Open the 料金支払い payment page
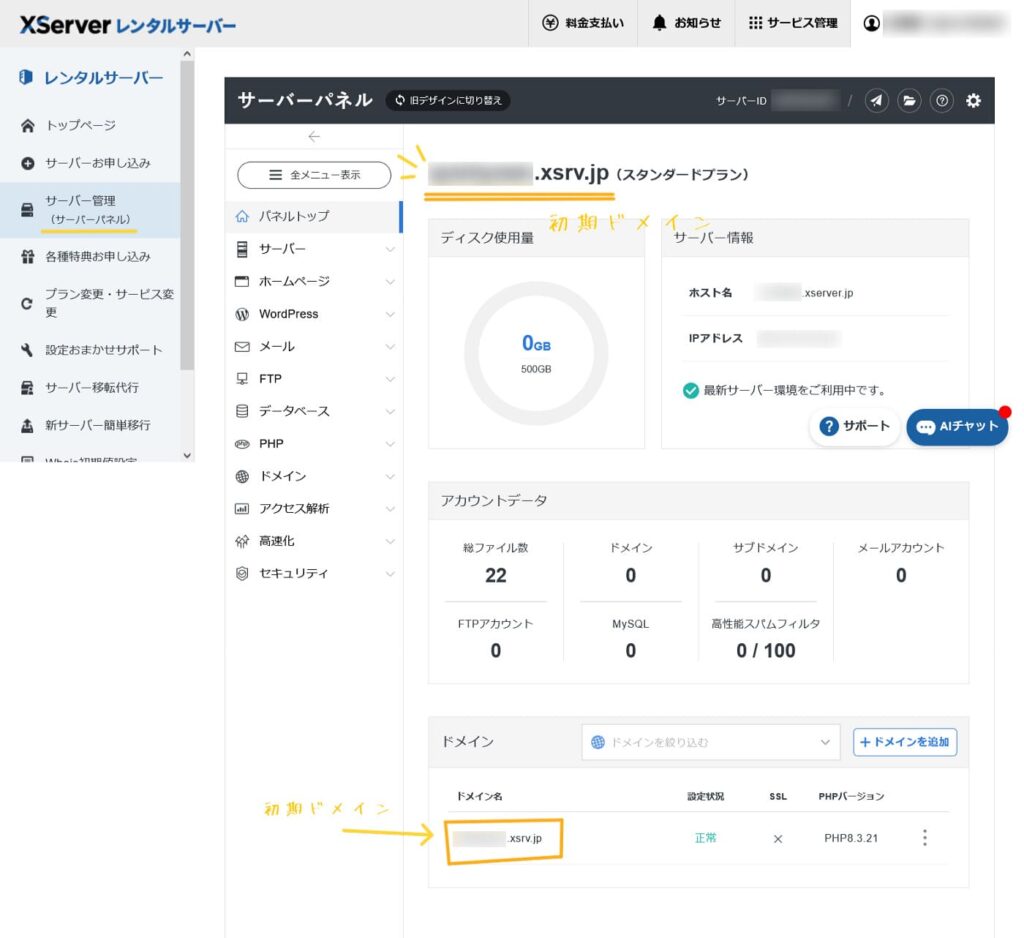The width and height of the screenshot is (1024, 938). [x=583, y=23]
